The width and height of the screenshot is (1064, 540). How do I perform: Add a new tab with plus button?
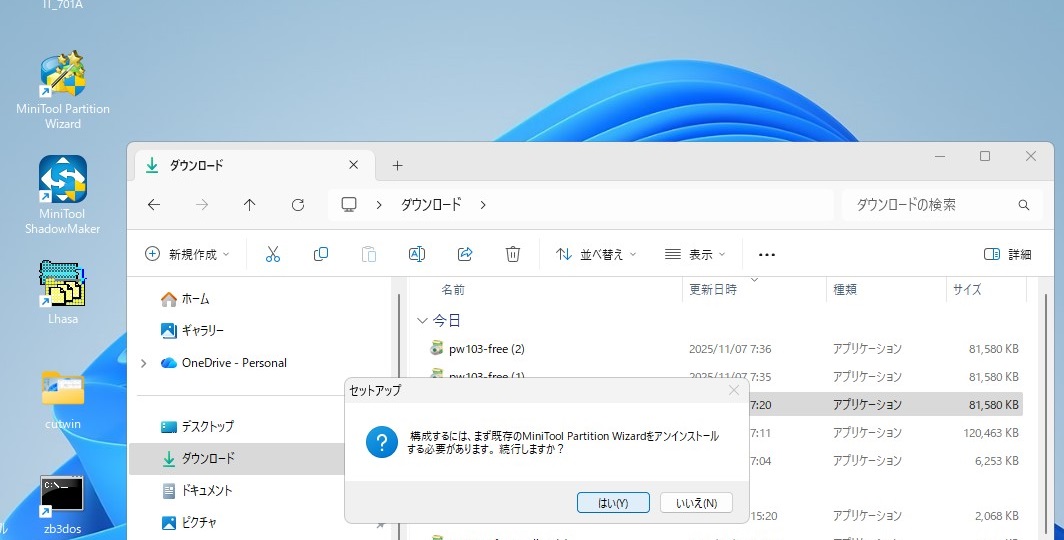pos(397,165)
